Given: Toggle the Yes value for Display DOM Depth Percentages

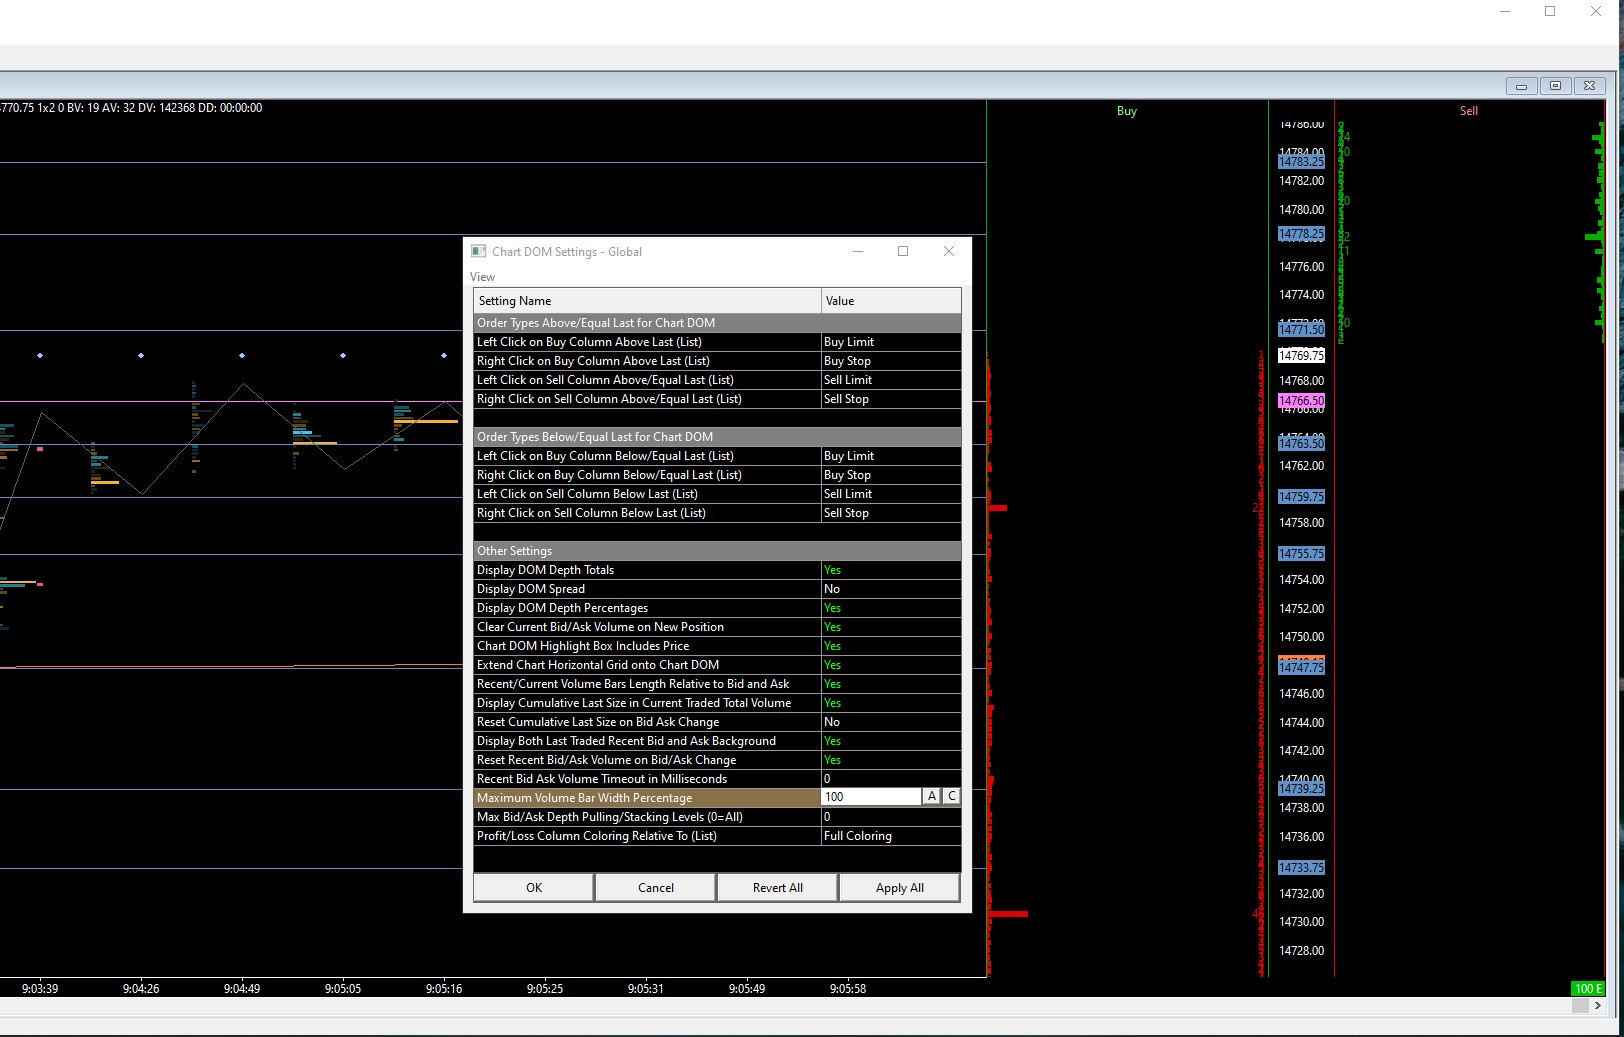Looking at the screenshot, I should pos(891,608).
